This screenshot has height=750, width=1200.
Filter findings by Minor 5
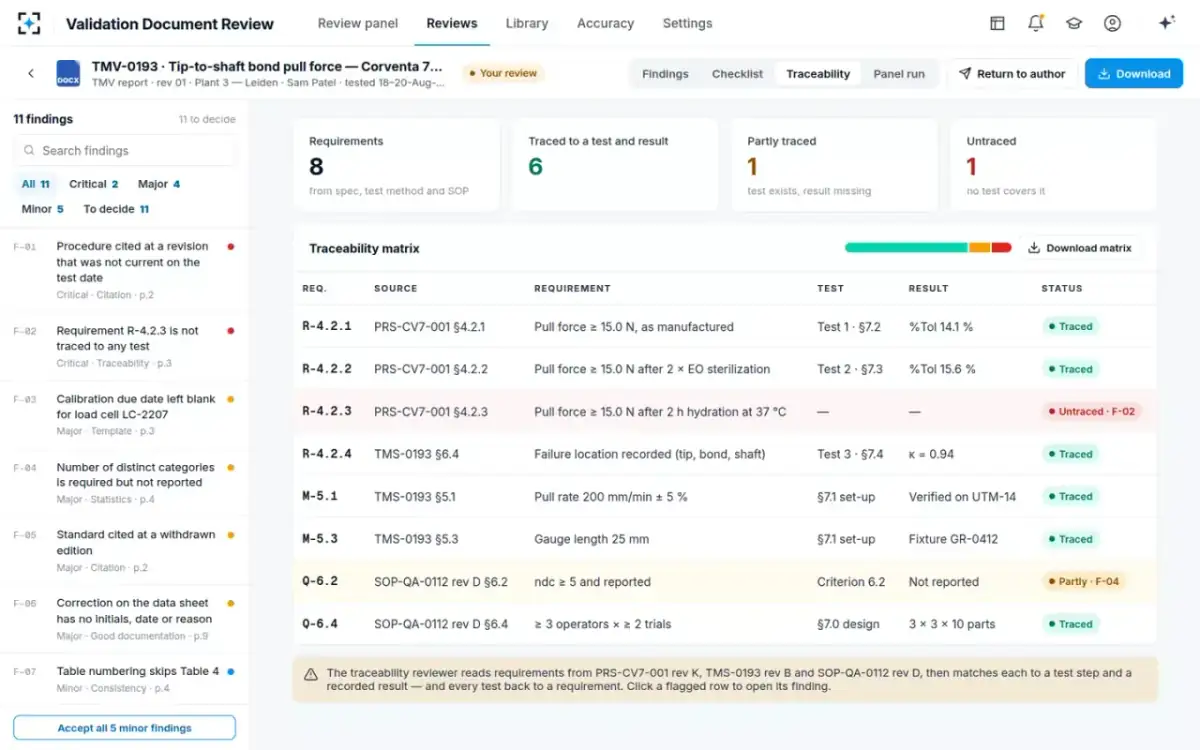point(43,209)
